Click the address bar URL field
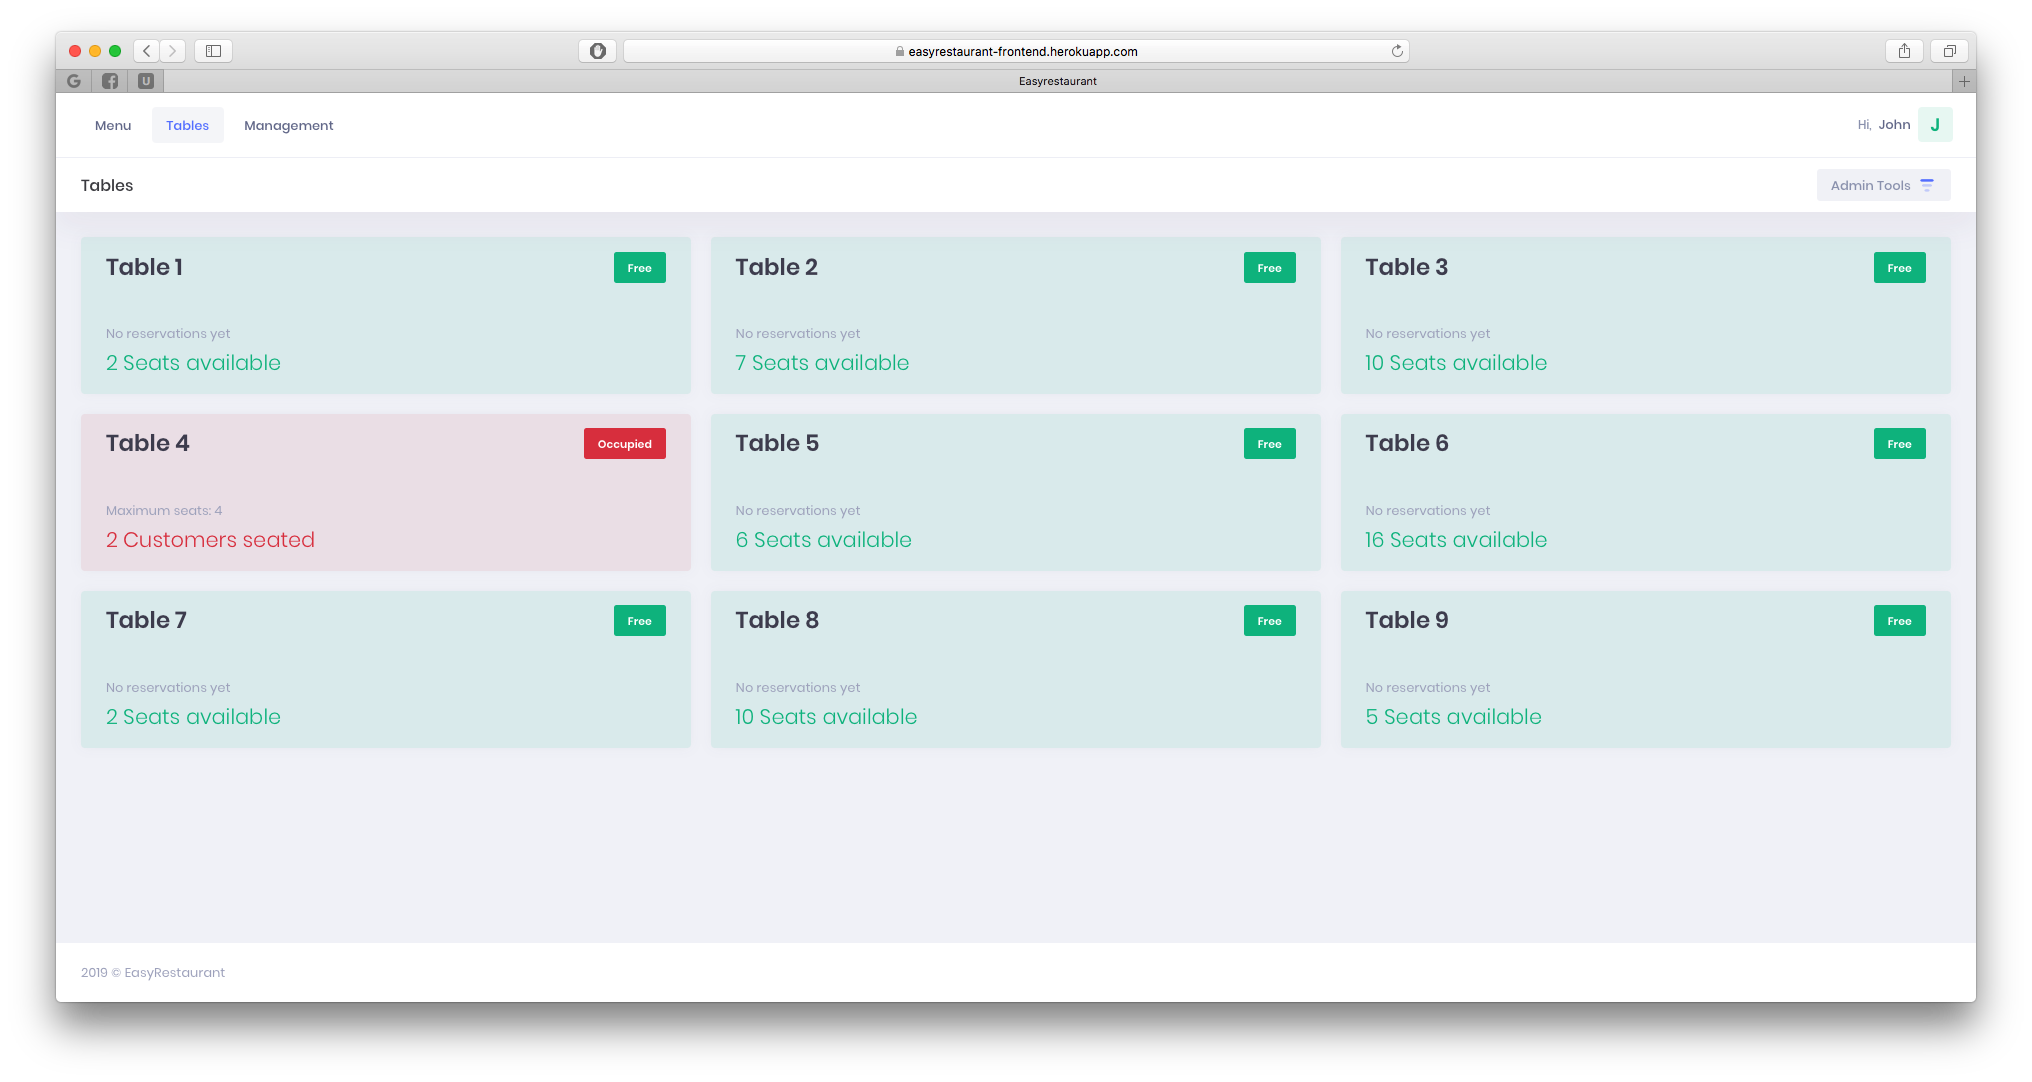This screenshot has height=1082, width=2032. pos(1016,51)
